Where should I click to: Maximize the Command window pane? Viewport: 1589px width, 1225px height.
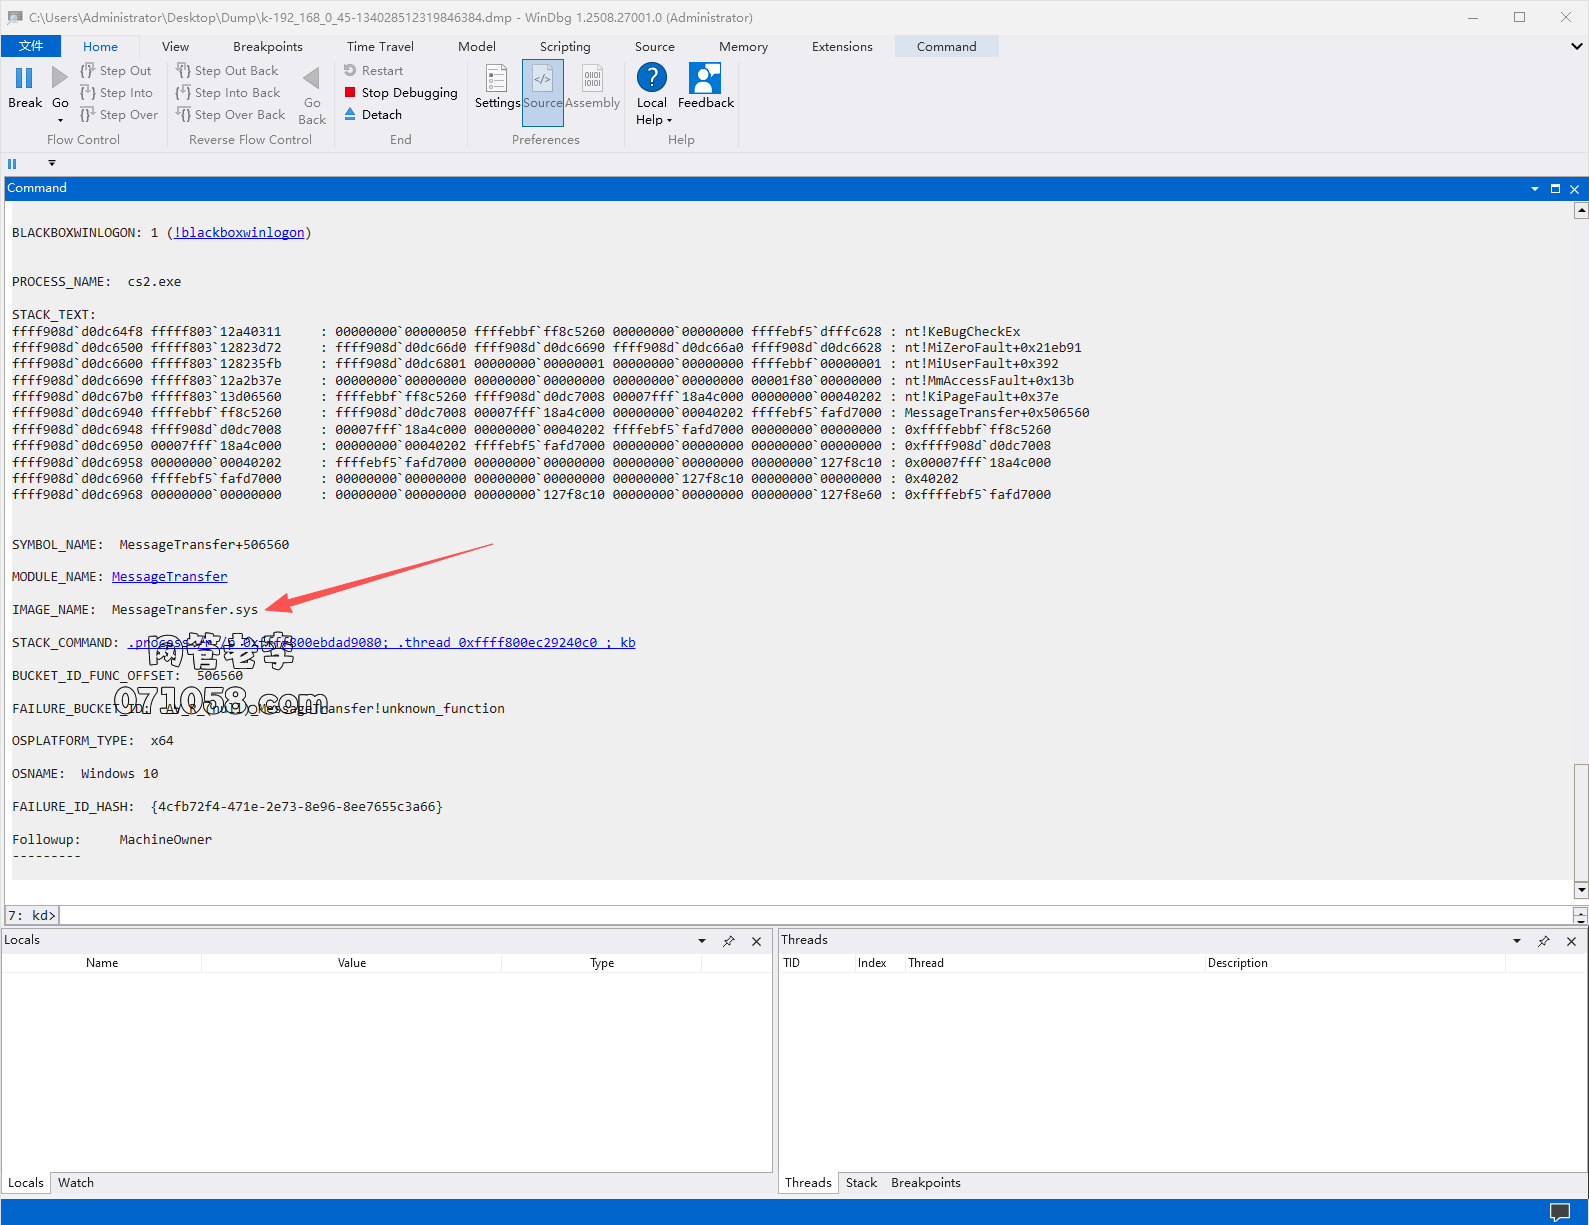pyautogui.click(x=1555, y=189)
